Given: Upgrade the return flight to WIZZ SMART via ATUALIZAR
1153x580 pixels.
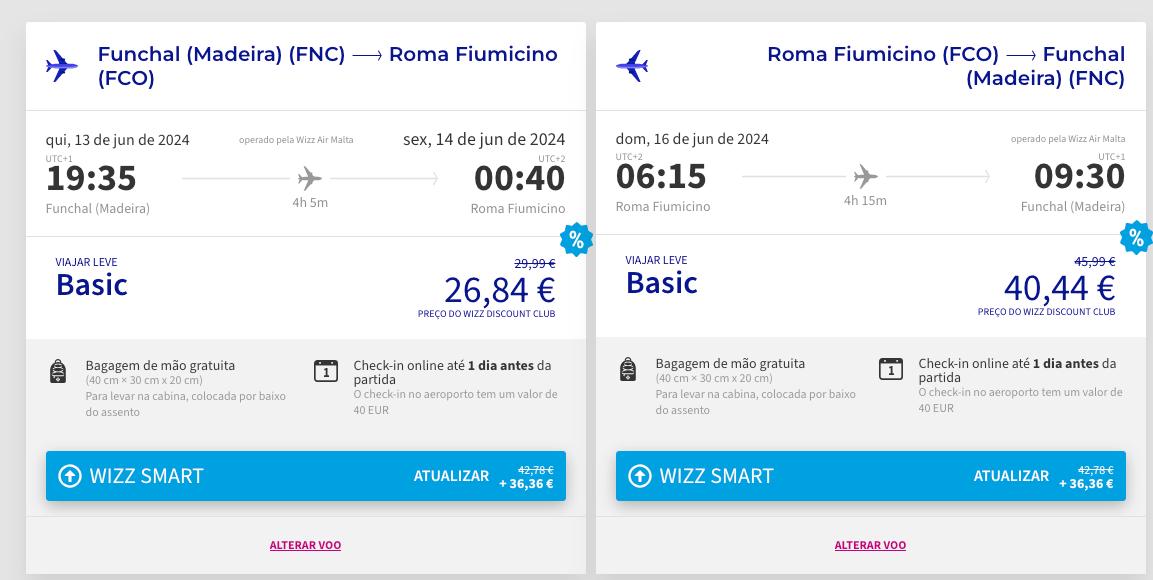Looking at the screenshot, I should [x=1011, y=476].
